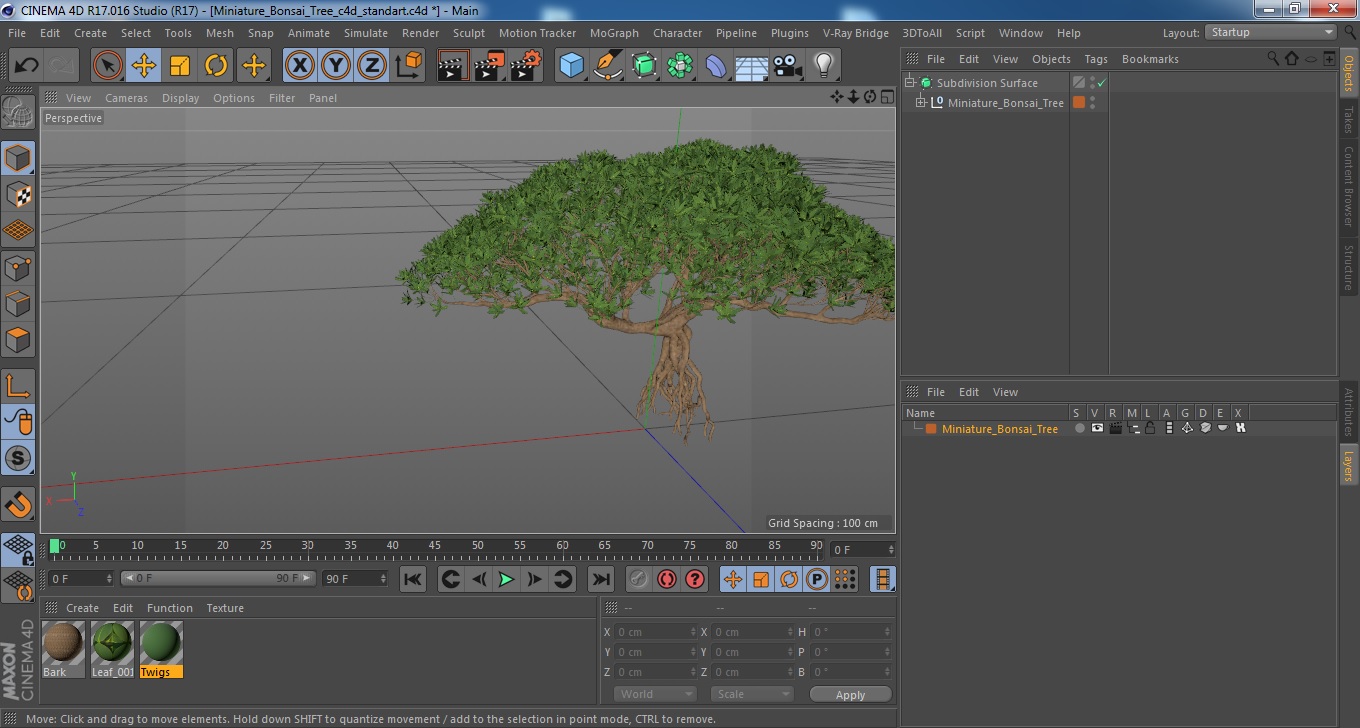1360x728 pixels.
Task: Activate the Scale tool
Action: (180, 66)
